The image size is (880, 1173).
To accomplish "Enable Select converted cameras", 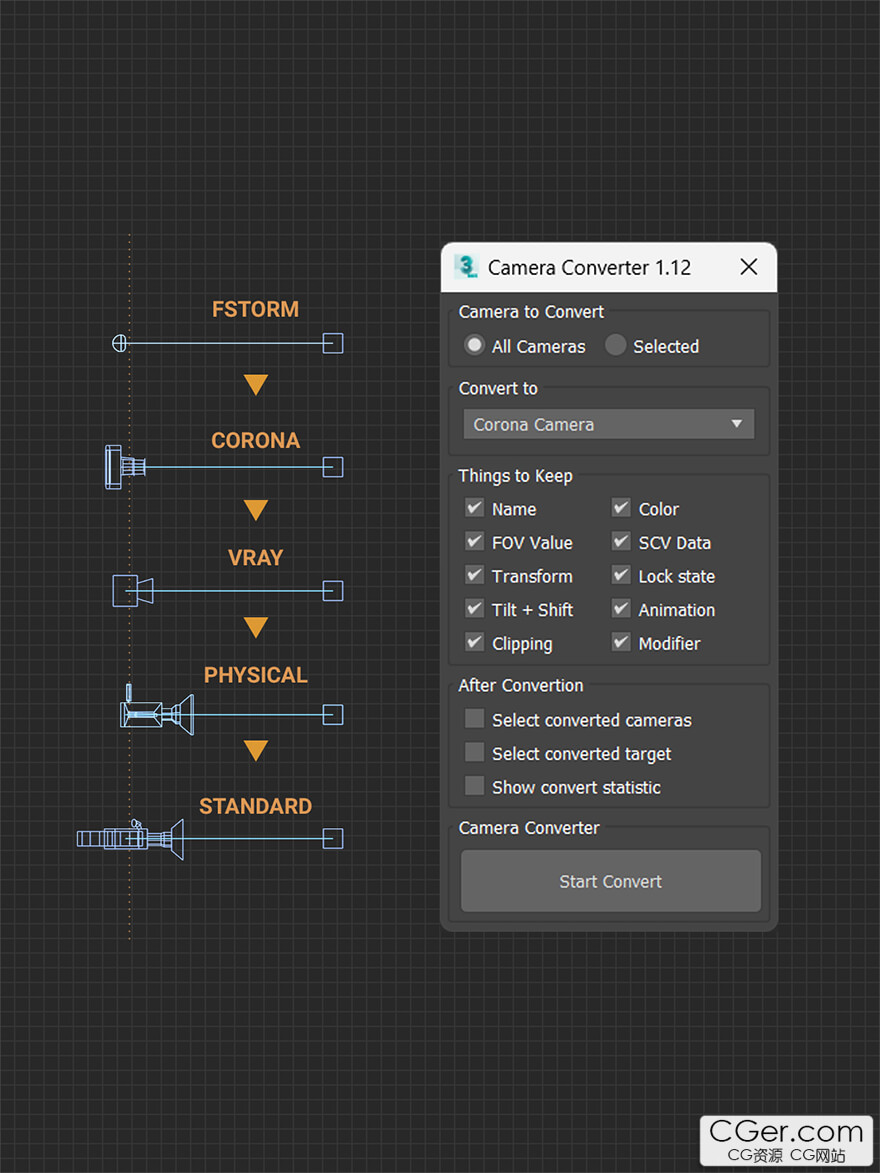I will tap(474, 719).
